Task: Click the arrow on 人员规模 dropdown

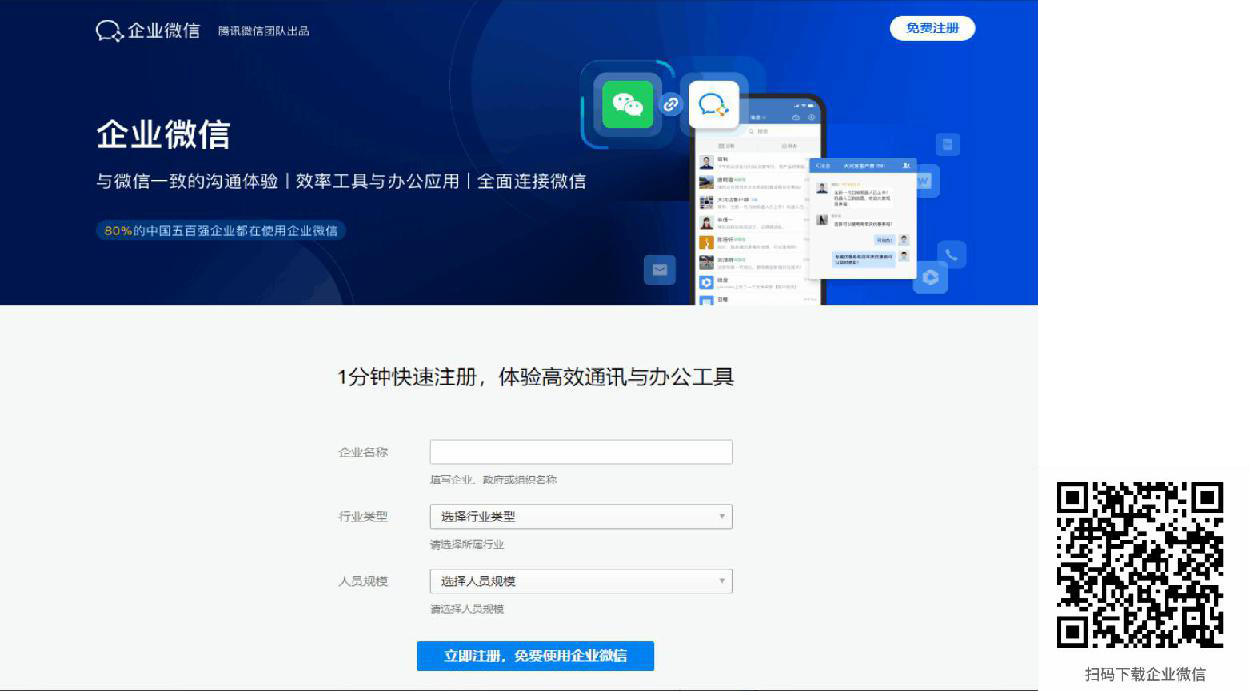Action: coord(721,581)
